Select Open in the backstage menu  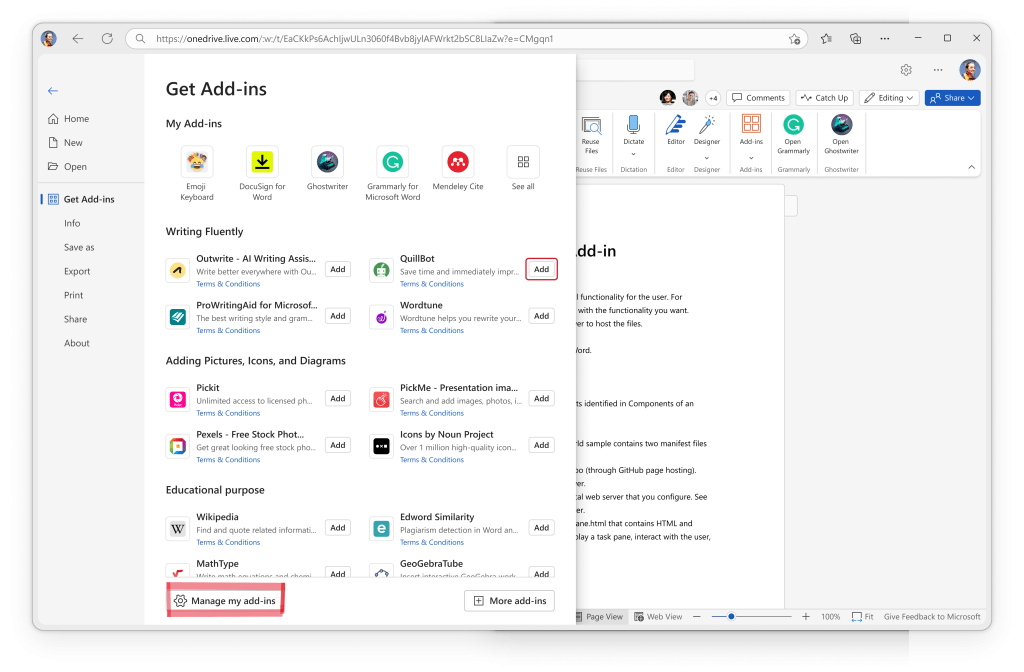[x=68, y=167]
